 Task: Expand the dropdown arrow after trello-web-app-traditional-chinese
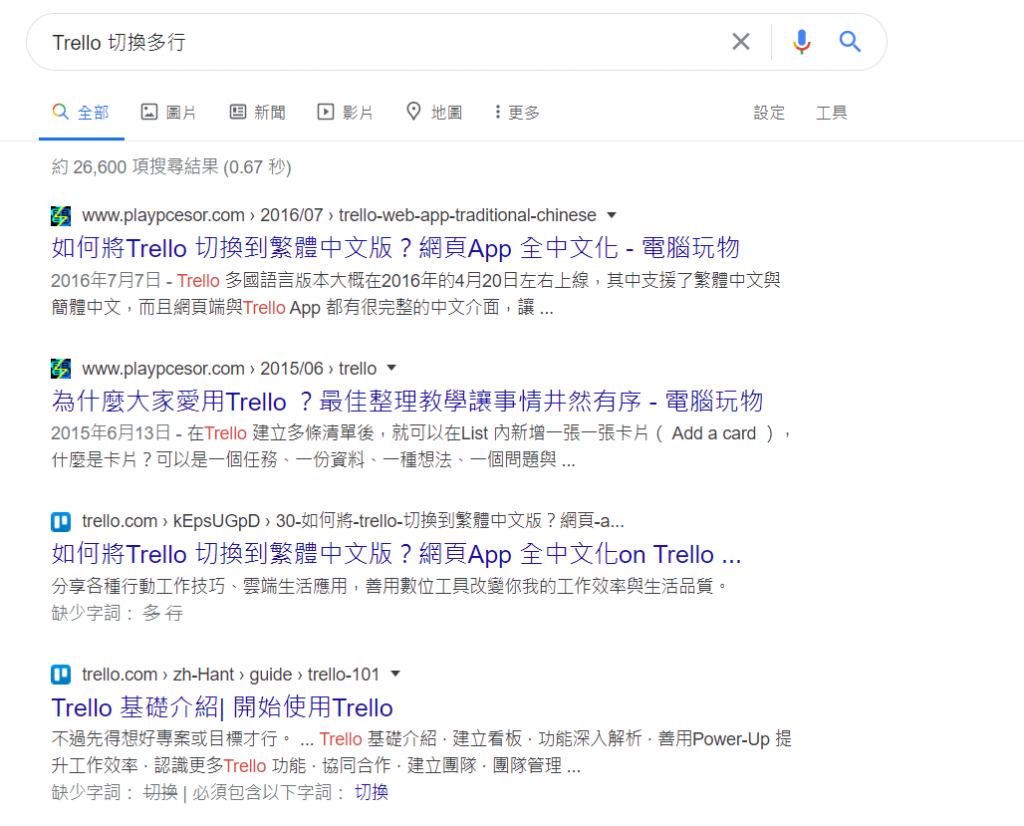tap(611, 215)
